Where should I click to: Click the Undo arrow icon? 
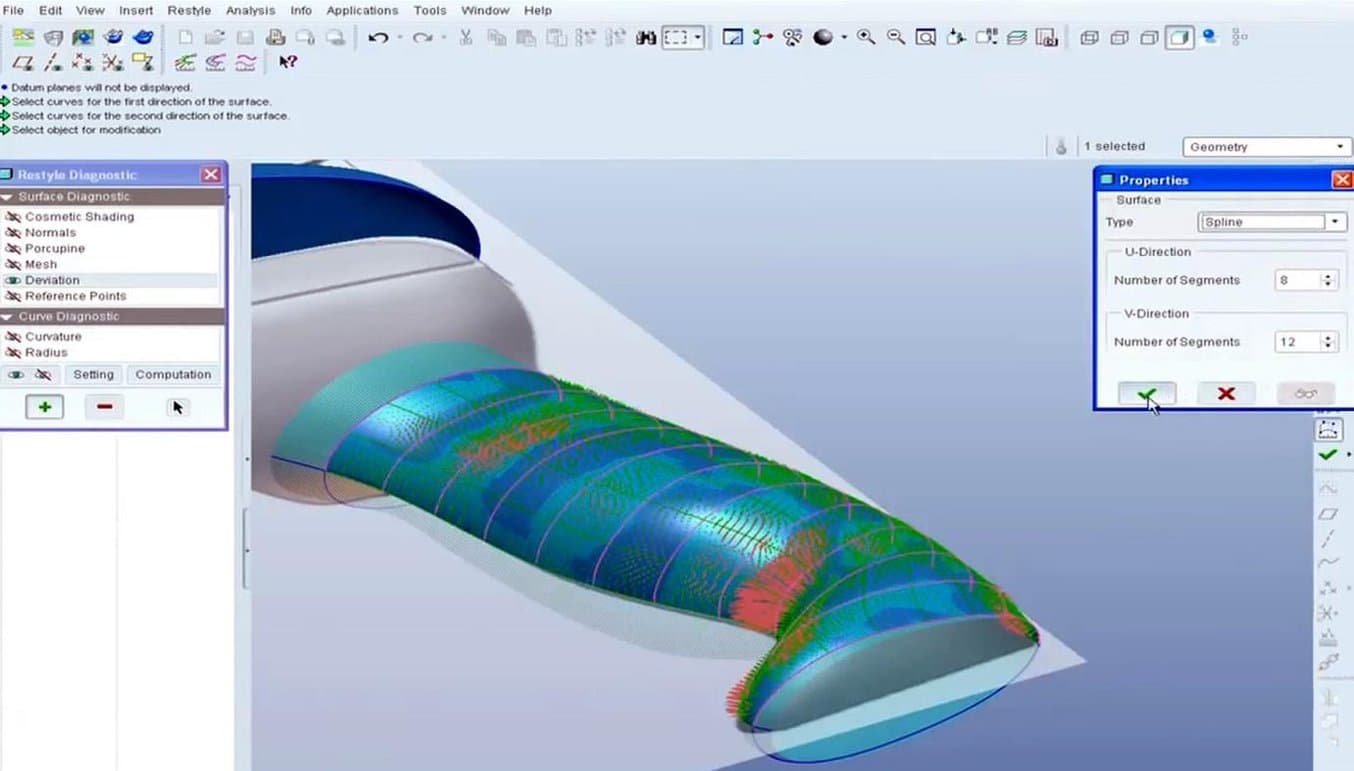377,38
